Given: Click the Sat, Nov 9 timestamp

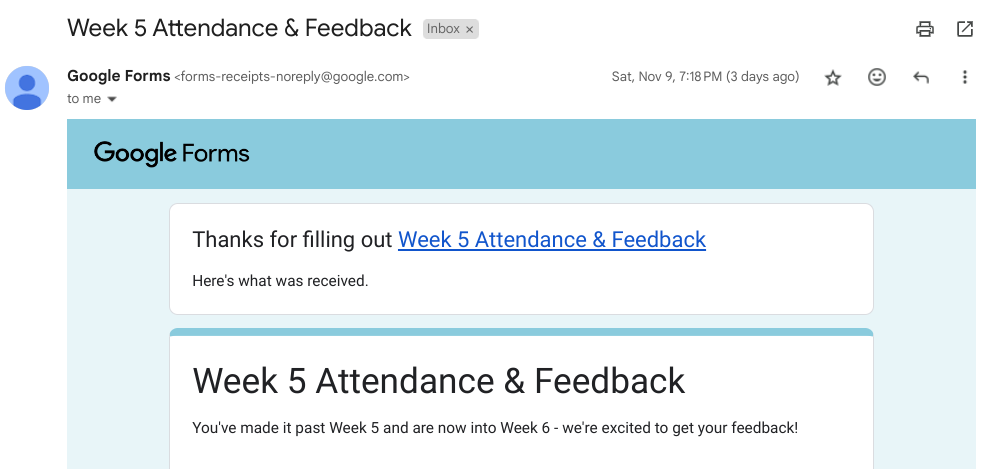Looking at the screenshot, I should 705,77.
